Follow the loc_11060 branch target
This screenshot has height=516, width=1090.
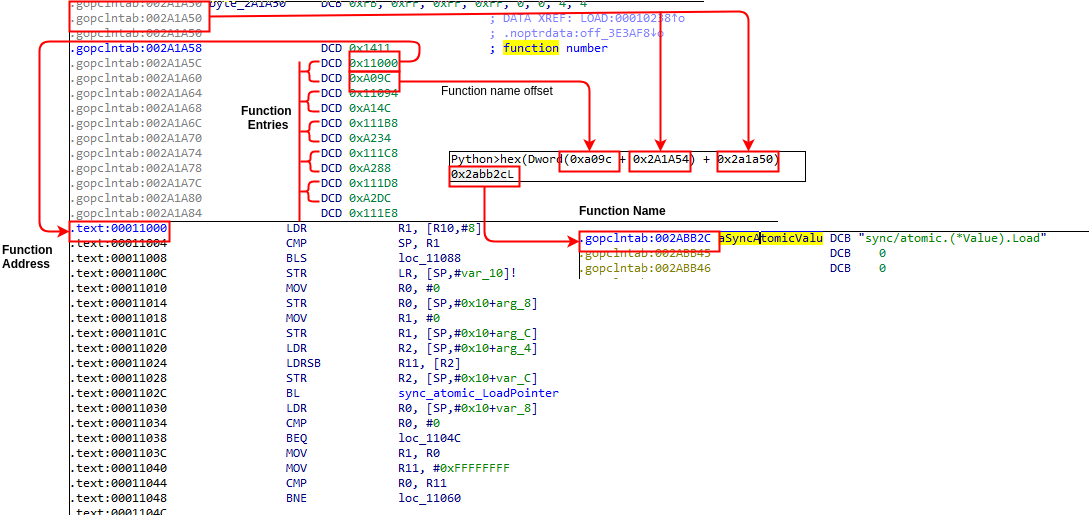[x=430, y=498]
